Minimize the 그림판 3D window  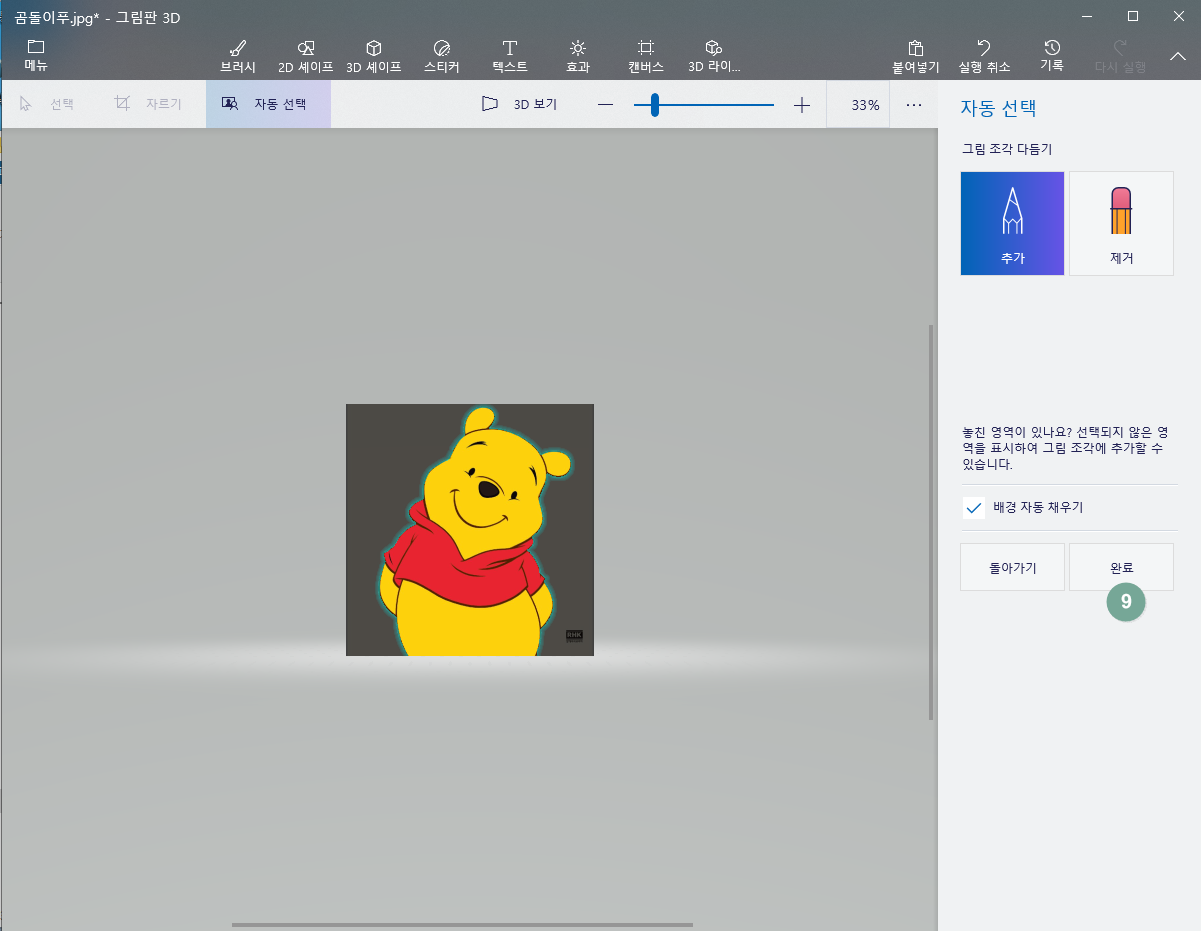1087,16
